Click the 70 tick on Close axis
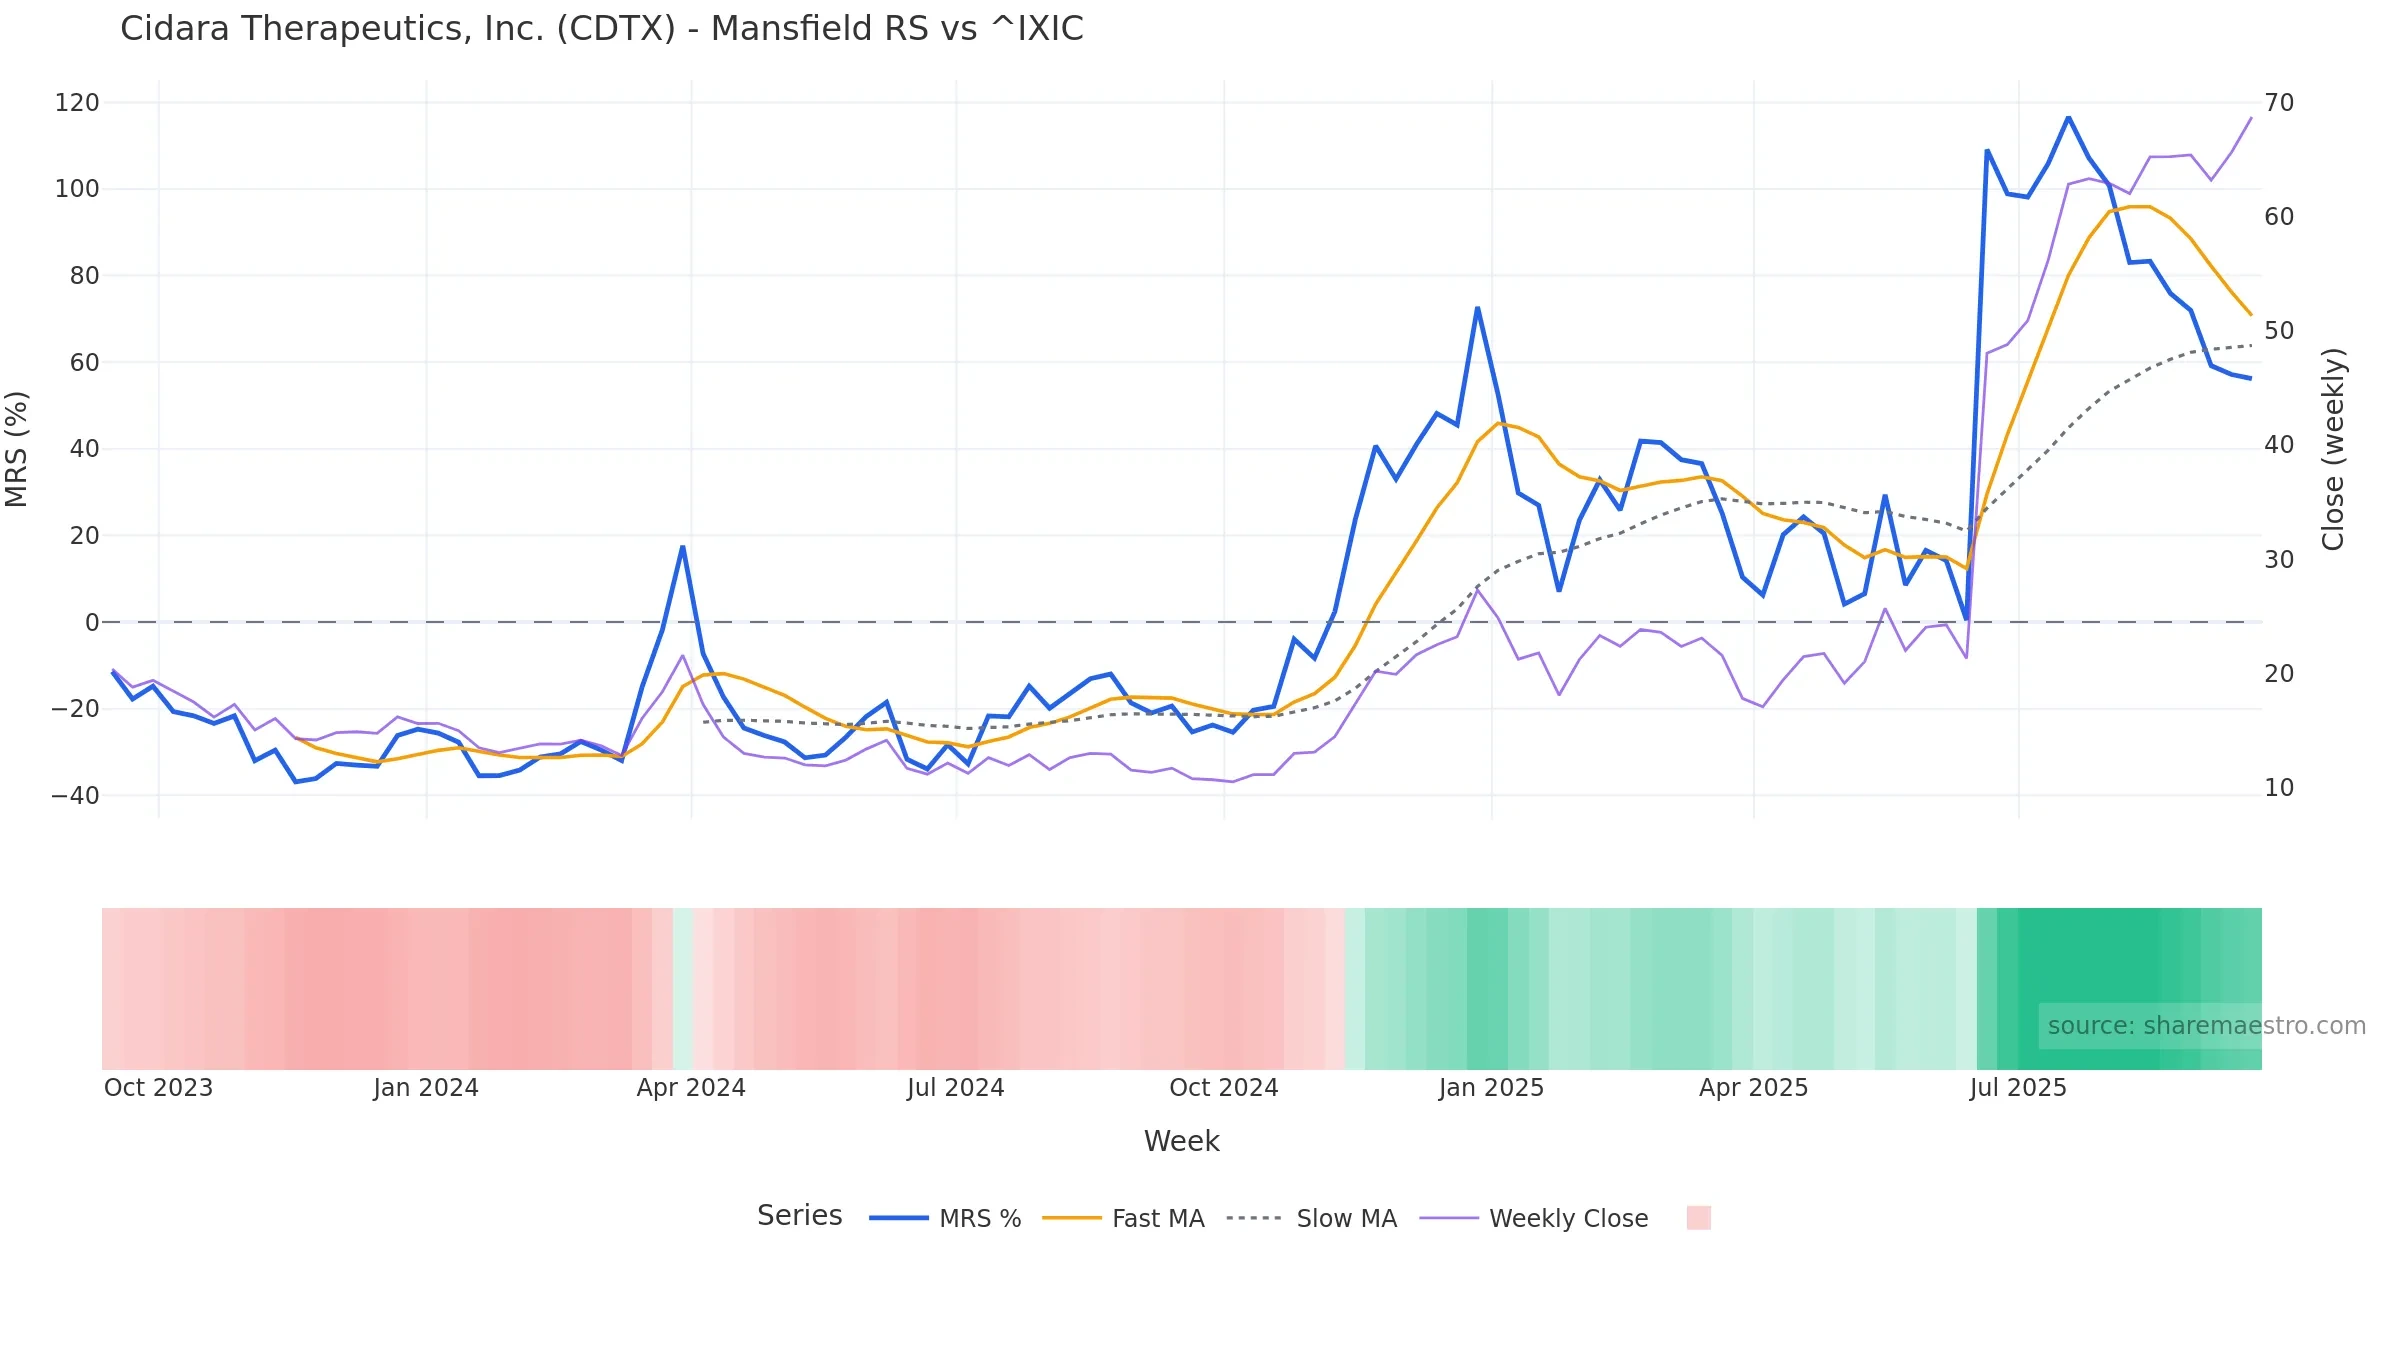 point(2279,103)
